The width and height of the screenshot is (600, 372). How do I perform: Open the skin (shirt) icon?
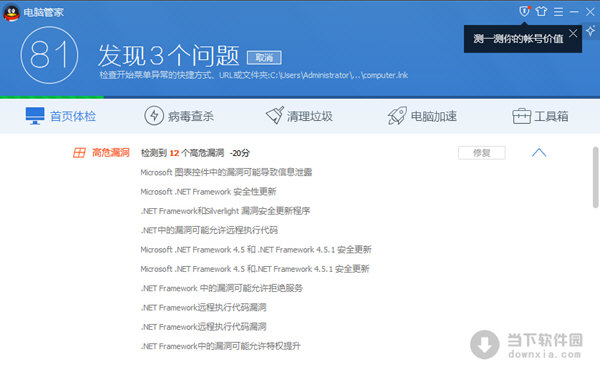click(x=541, y=11)
